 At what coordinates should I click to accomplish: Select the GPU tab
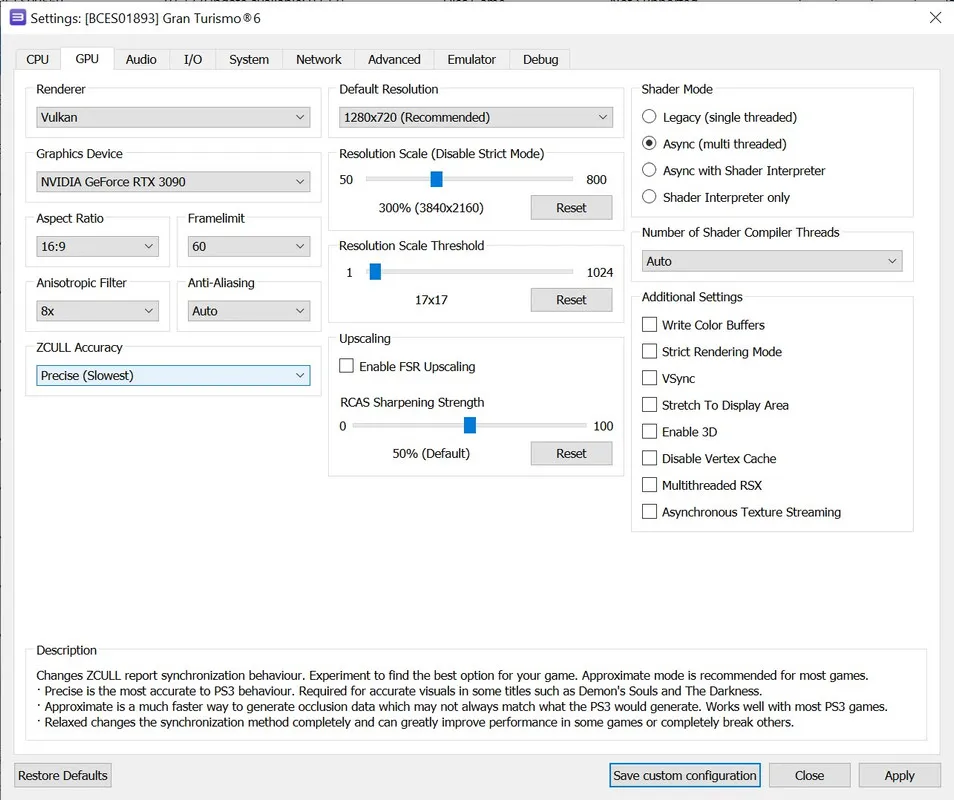point(87,58)
